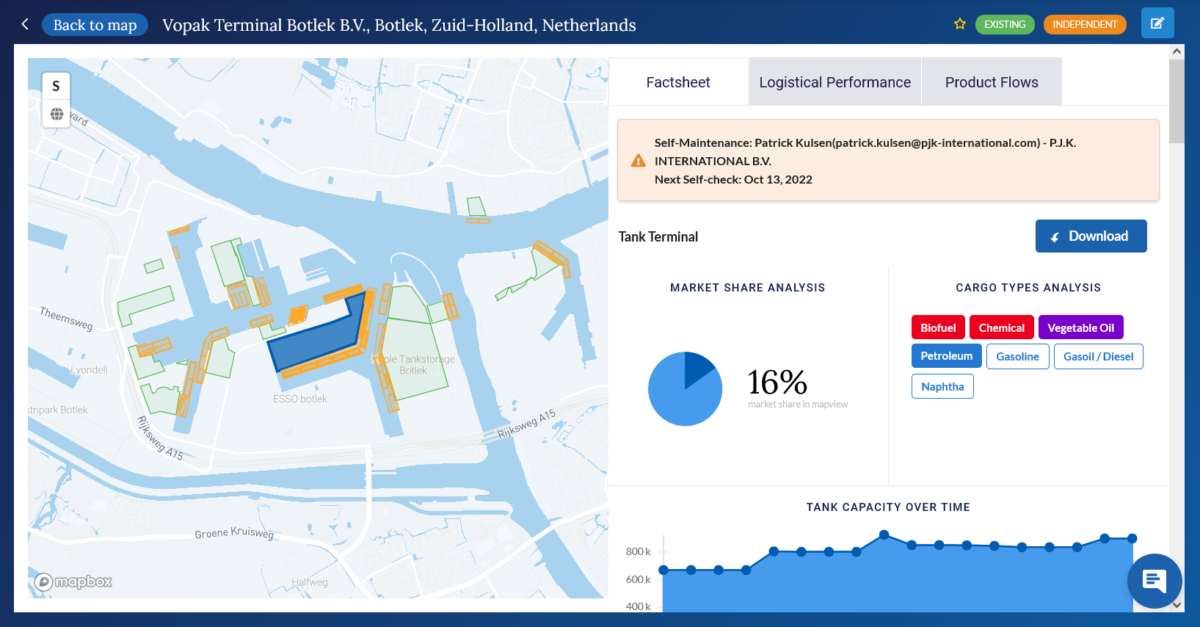This screenshot has width=1200, height=627.
Task: Click the ESSO botlek map label
Action: [x=300, y=399]
